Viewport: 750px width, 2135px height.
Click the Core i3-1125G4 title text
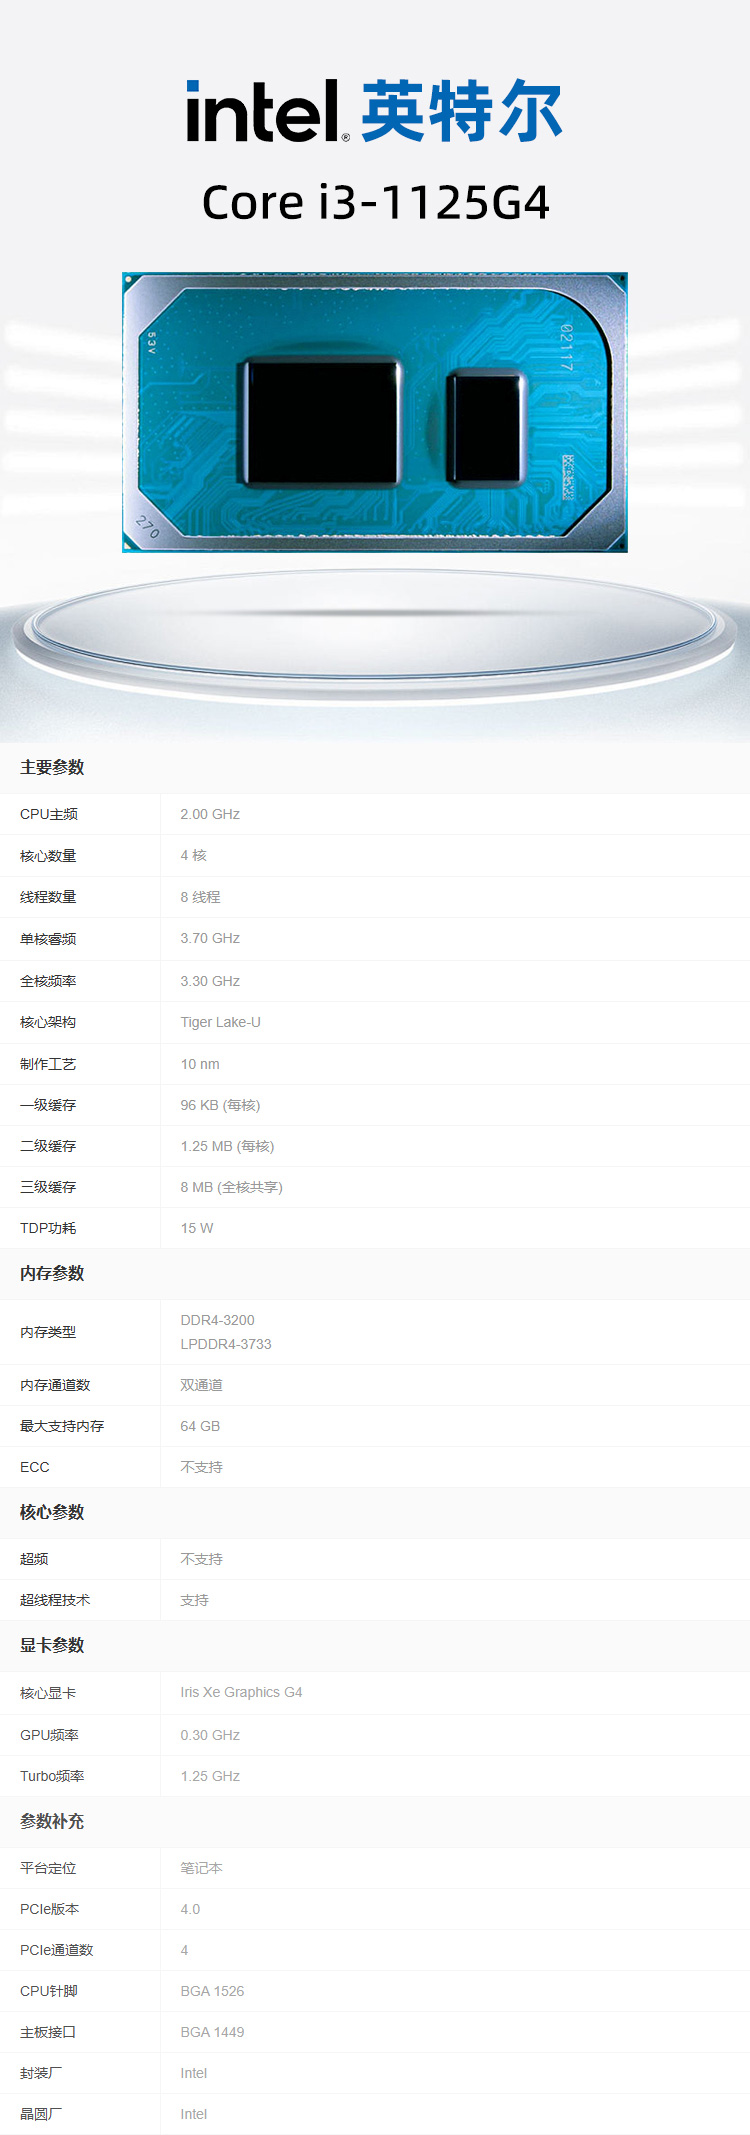point(375,203)
